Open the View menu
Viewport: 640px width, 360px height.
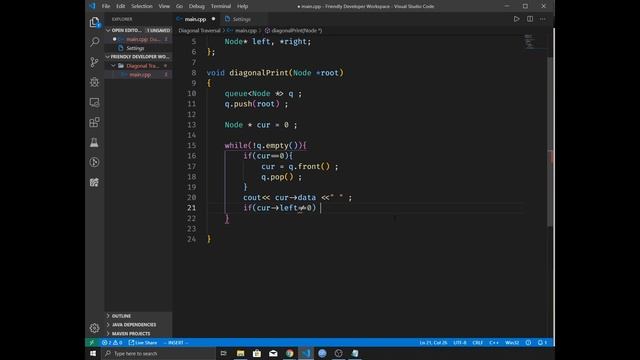coord(164,6)
